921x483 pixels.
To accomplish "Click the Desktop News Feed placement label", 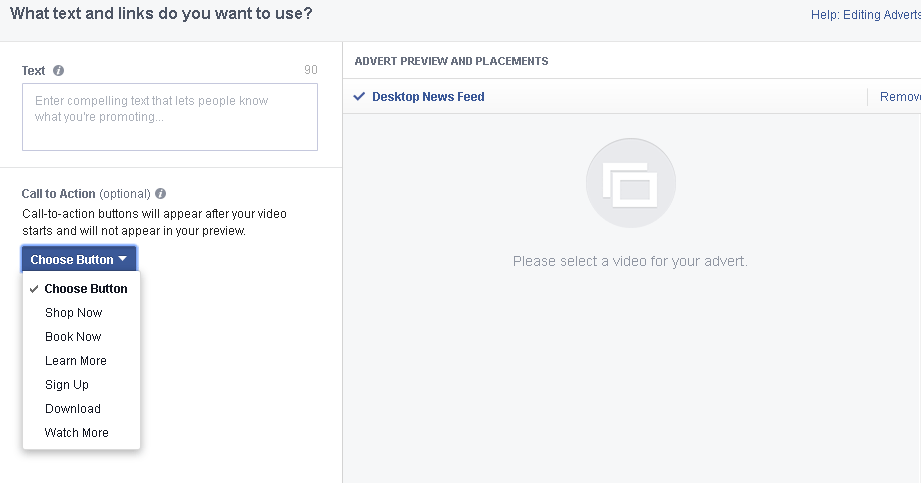I will [428, 97].
